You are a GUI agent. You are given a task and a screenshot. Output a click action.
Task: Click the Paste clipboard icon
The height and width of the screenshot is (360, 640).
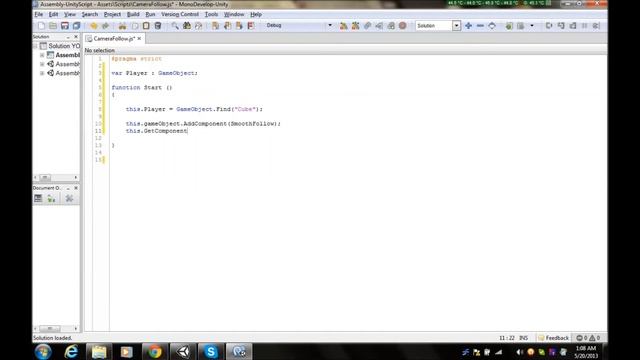[x=146, y=26]
